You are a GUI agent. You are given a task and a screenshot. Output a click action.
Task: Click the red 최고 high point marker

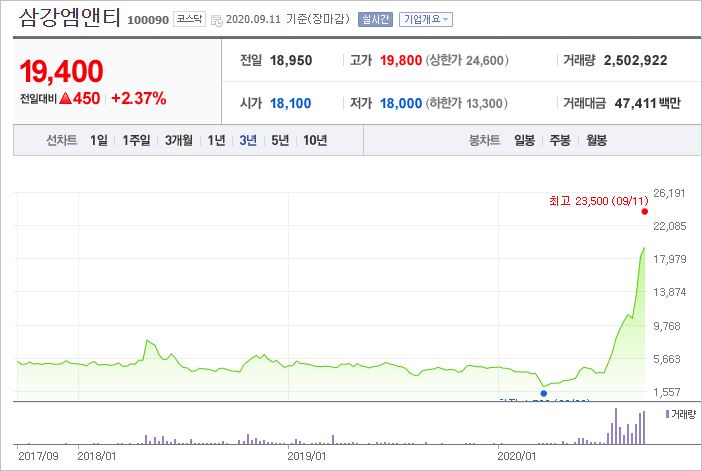645,212
